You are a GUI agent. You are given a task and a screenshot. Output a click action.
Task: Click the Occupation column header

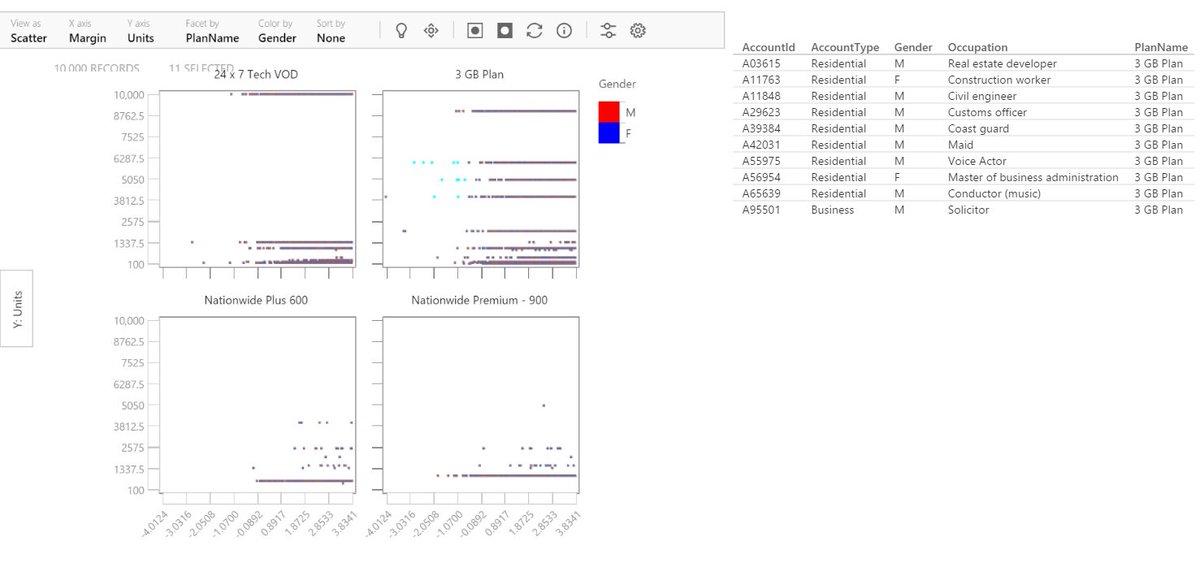tap(977, 47)
